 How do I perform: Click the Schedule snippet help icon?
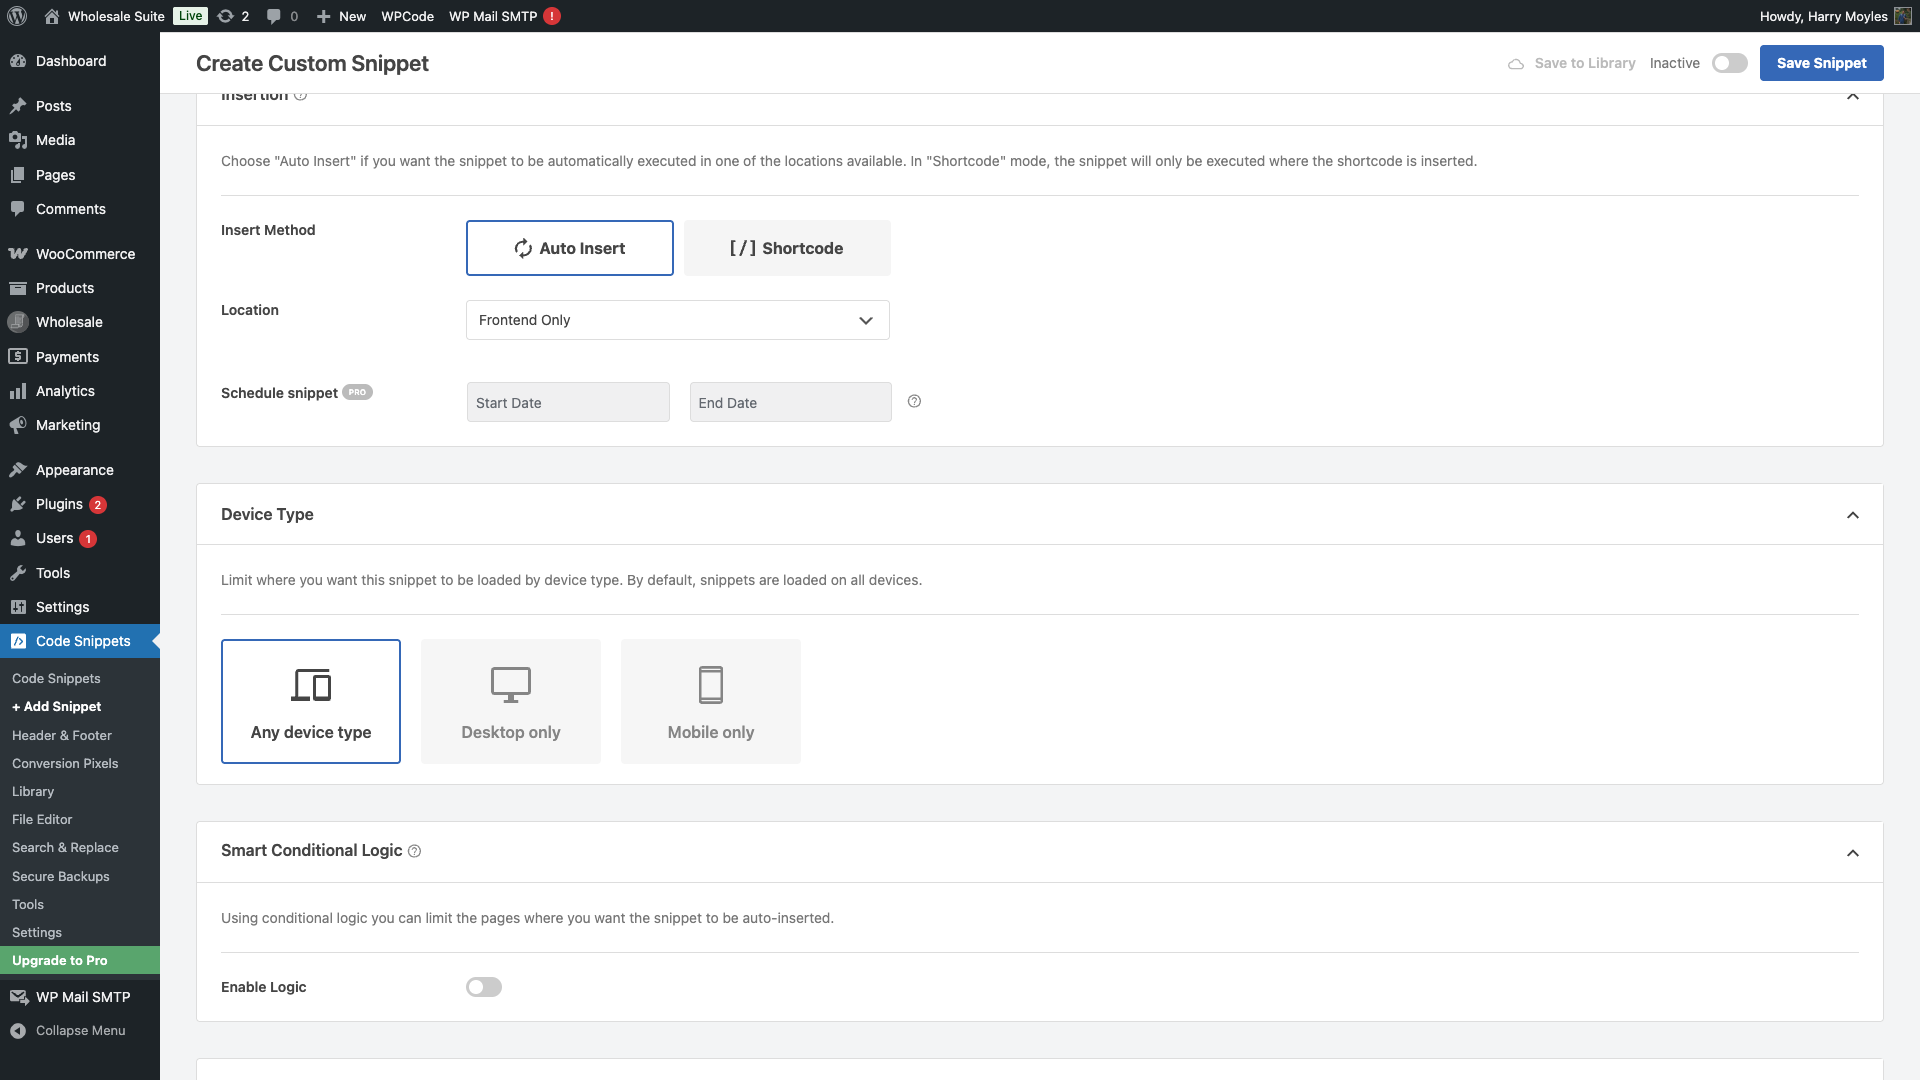click(x=913, y=400)
